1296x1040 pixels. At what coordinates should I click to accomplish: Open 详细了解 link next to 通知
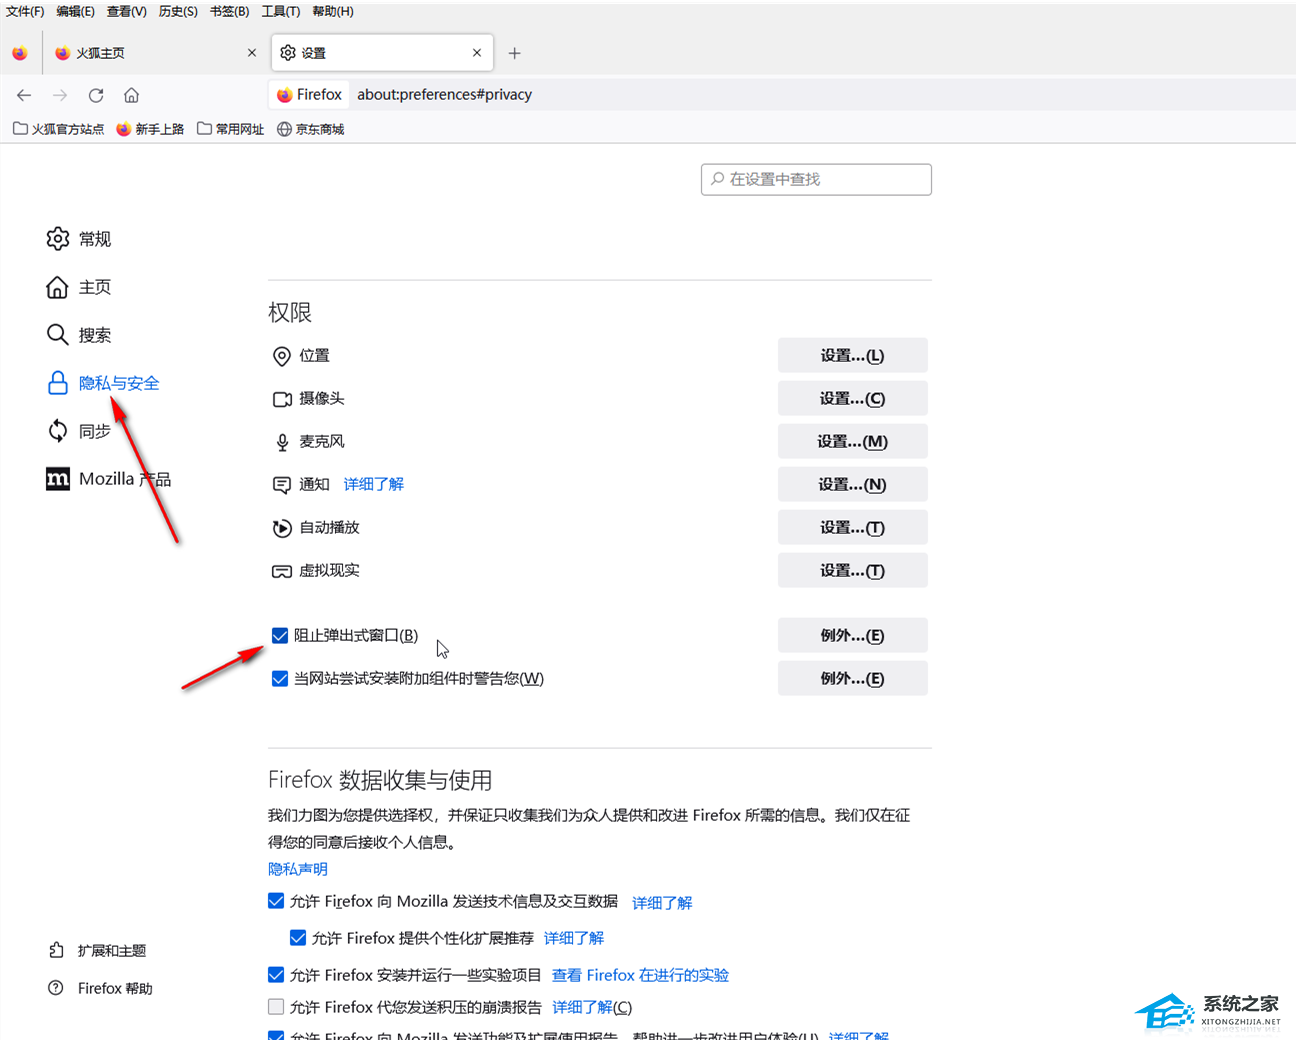coord(373,484)
